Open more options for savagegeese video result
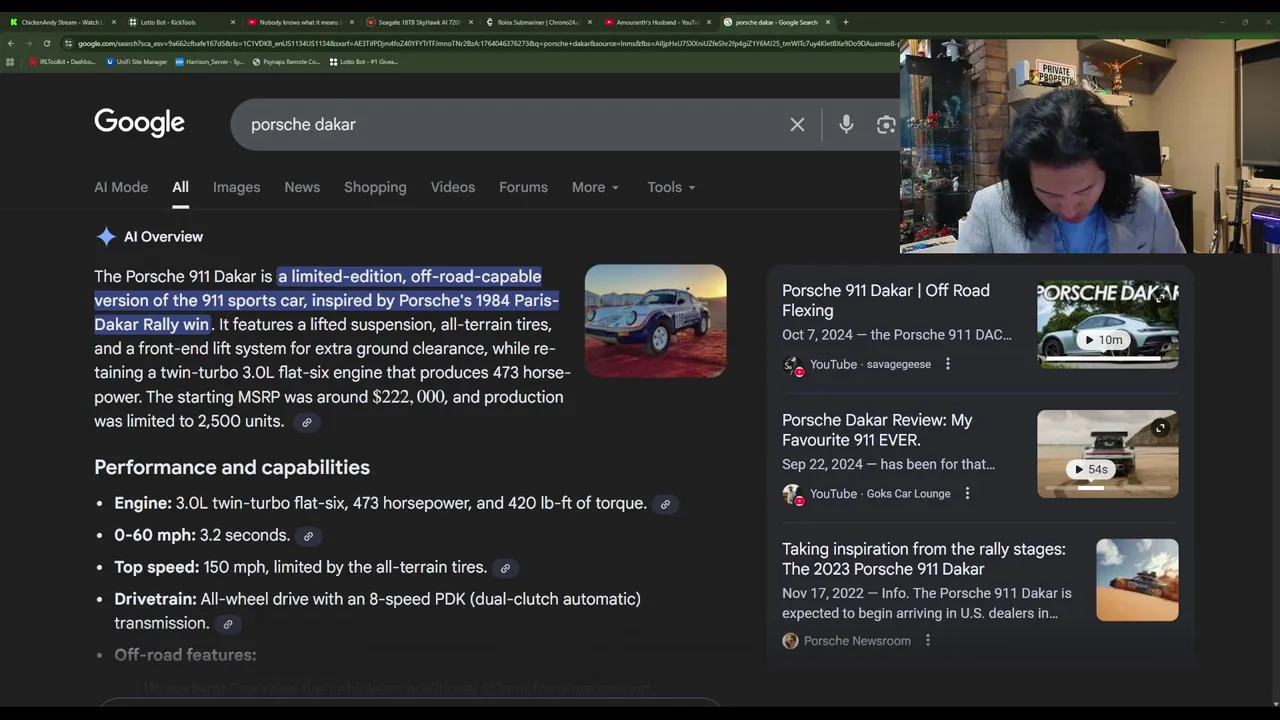 click(x=948, y=364)
